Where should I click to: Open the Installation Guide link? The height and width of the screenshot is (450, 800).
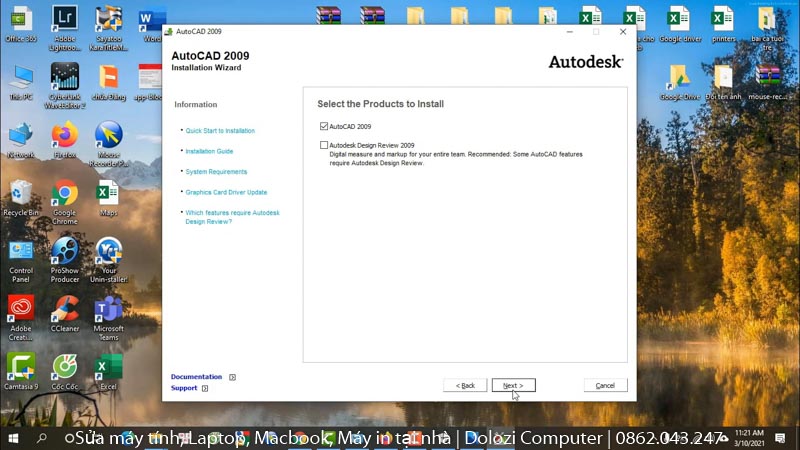209,151
